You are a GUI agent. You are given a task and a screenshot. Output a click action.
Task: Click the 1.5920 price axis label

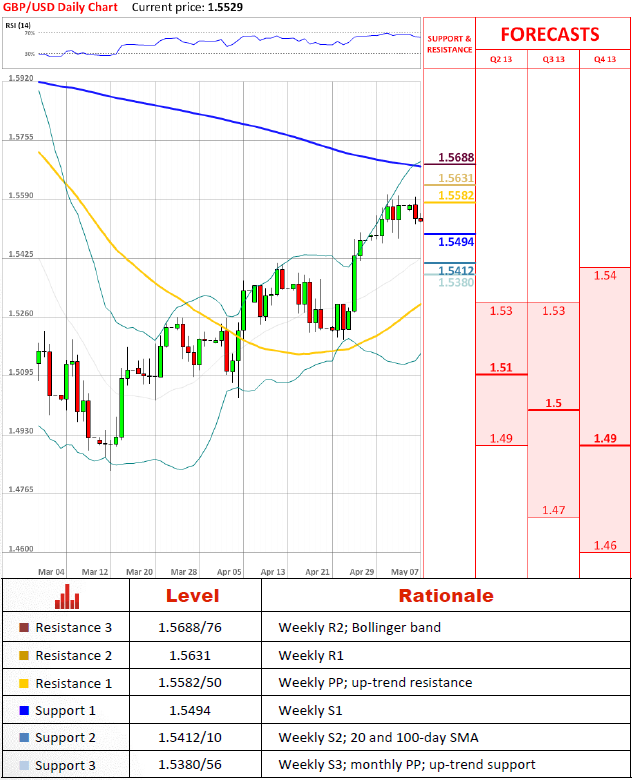tap(21, 78)
